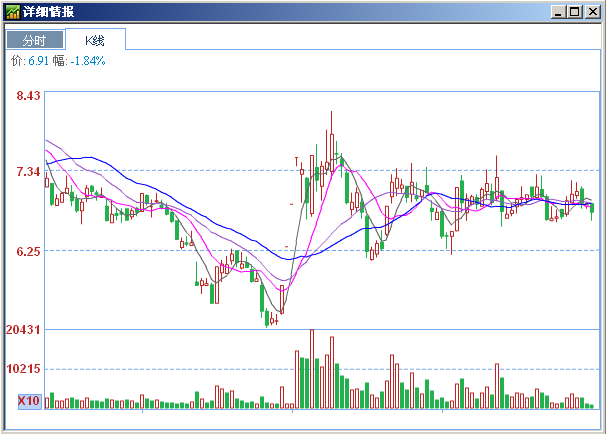Click the 20431 volume axis label
This screenshot has width=606, height=434.
[x=23, y=330]
